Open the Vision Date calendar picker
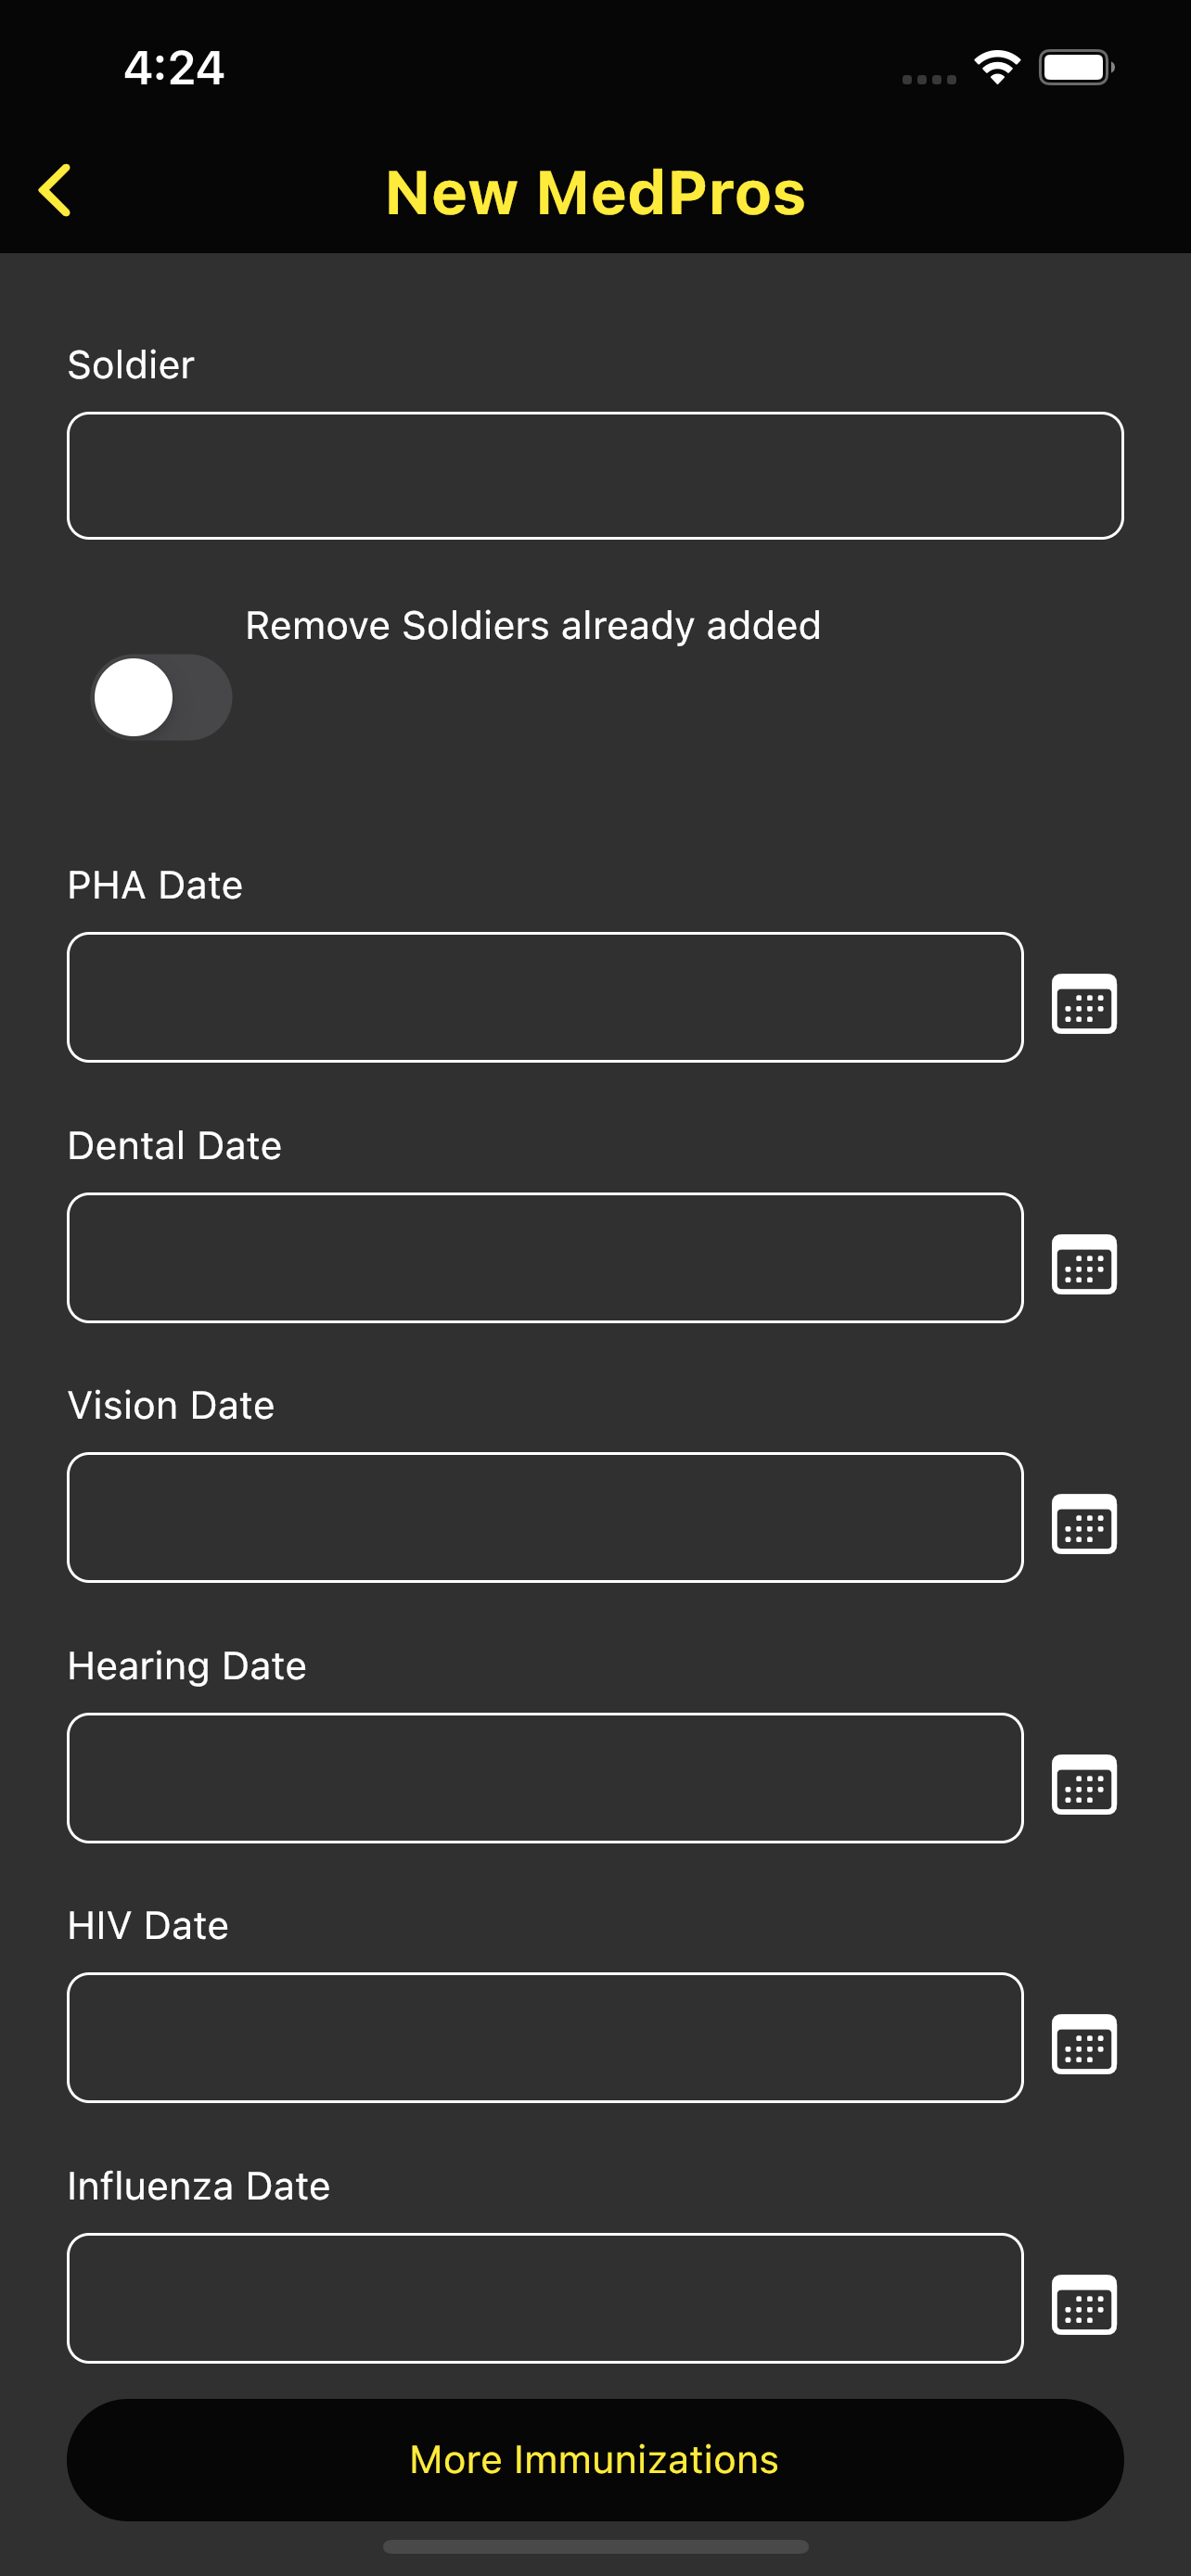Image resolution: width=1191 pixels, height=2576 pixels. pyautogui.click(x=1084, y=1524)
